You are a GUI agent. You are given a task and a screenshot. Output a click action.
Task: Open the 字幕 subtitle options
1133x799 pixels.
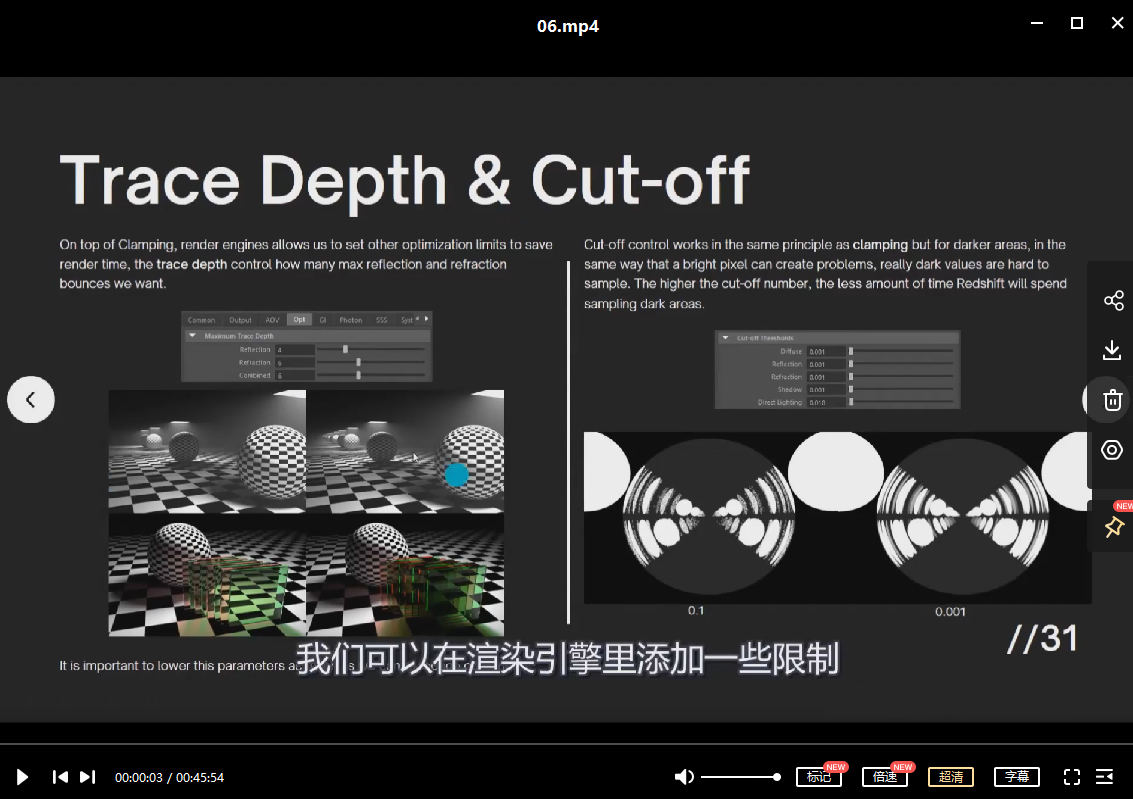click(x=1017, y=777)
